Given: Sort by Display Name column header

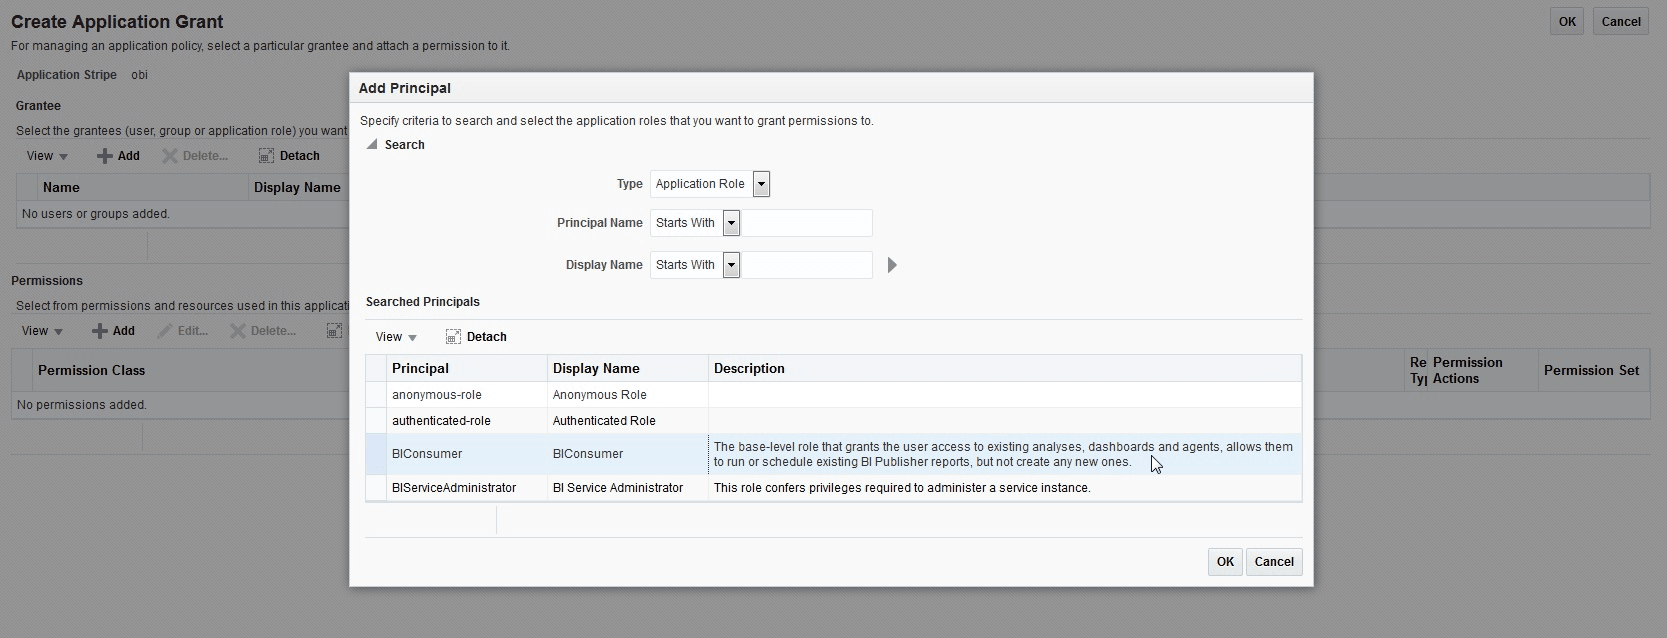Looking at the screenshot, I should (596, 369).
